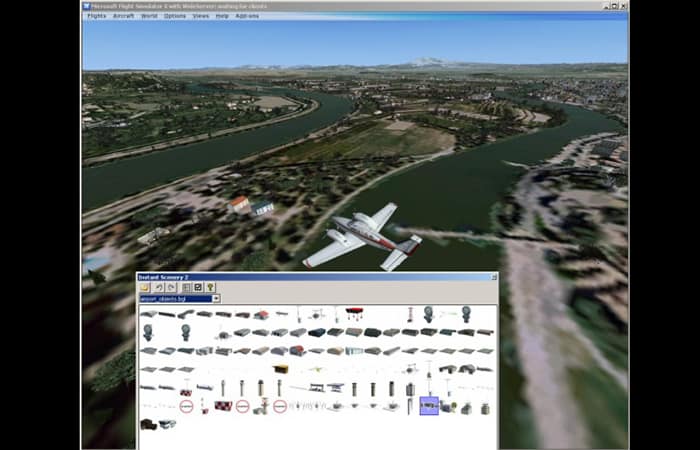This screenshot has width=700, height=450.
Task: Click the highlighted blue selected object thumbnail
Action: click(429, 406)
